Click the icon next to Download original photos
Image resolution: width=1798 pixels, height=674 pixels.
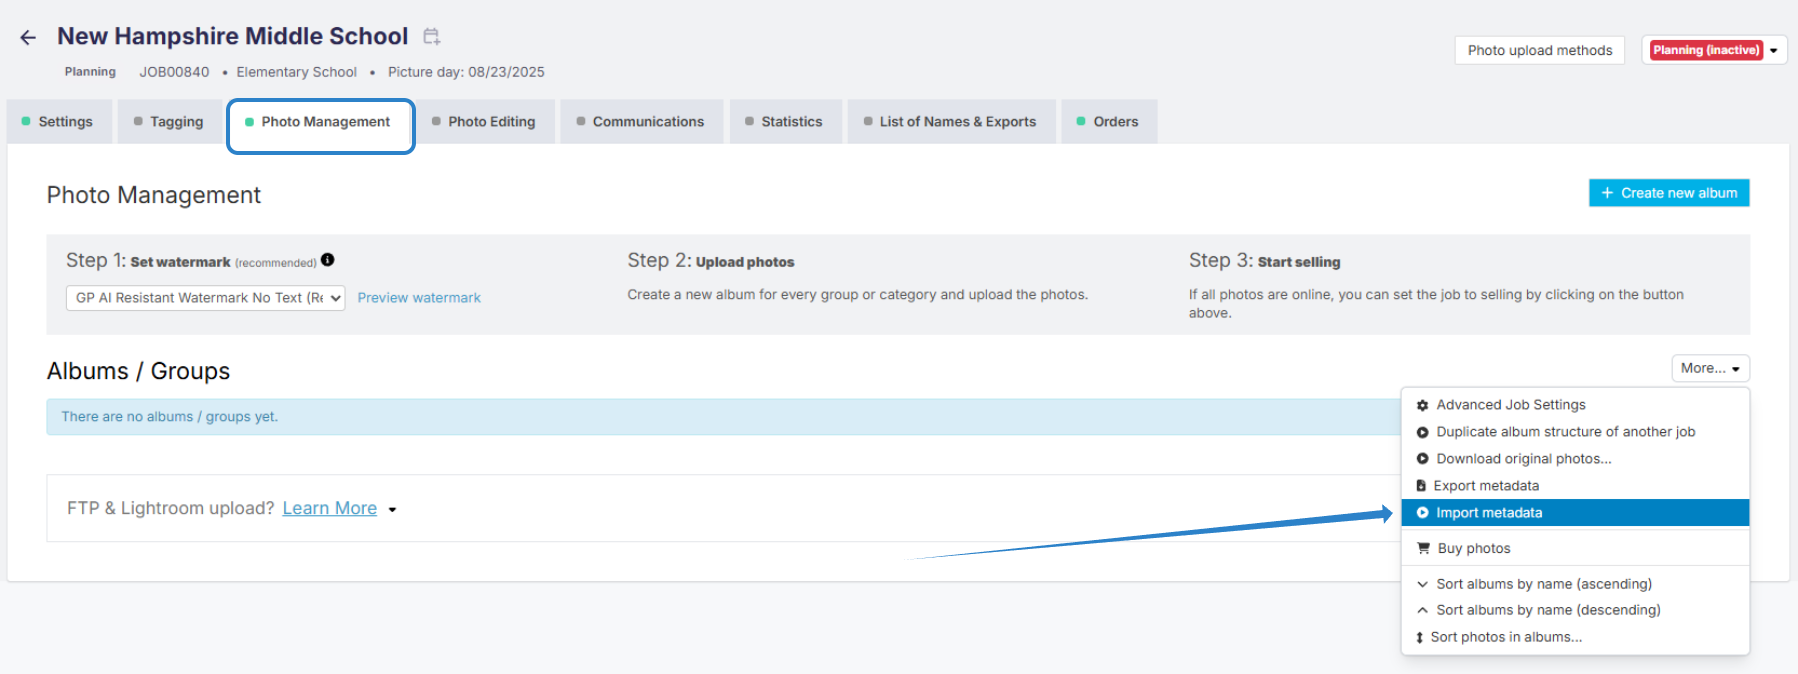pyautogui.click(x=1422, y=459)
